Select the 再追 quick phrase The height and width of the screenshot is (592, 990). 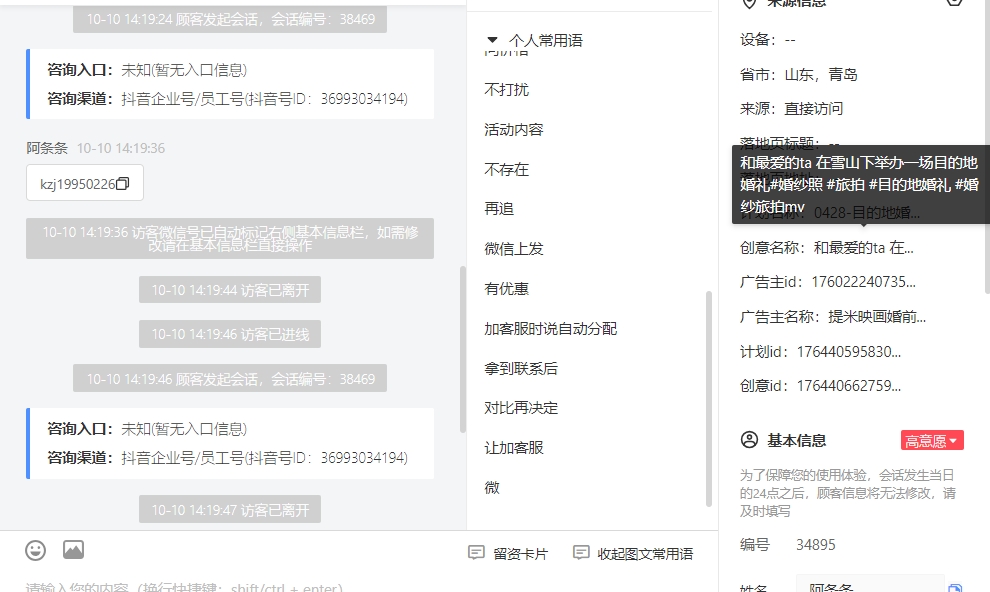pyautogui.click(x=499, y=209)
